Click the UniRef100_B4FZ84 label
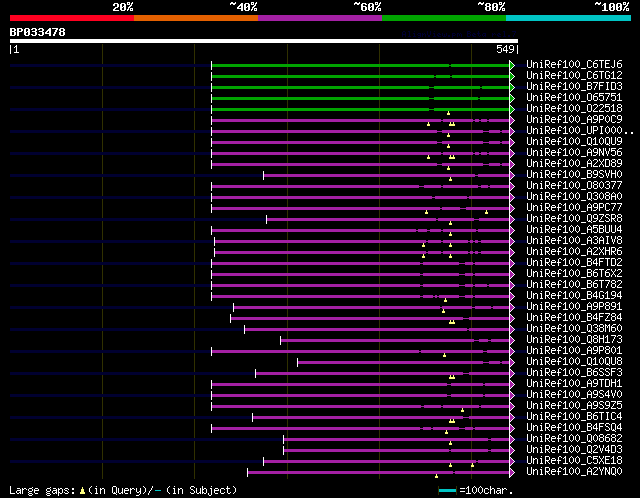Screen dimensions: 640x498 point(574,318)
